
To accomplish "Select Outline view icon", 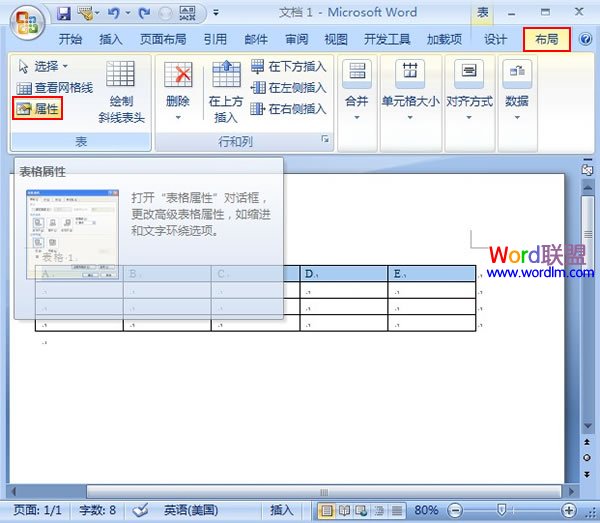I will [x=379, y=510].
